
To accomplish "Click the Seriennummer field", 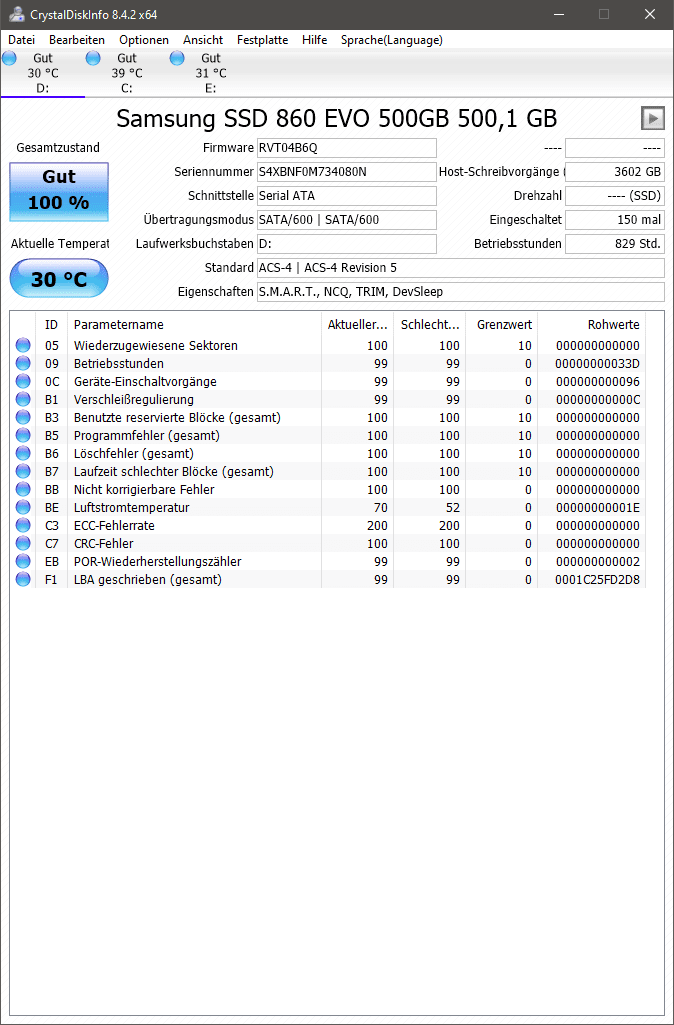I will tap(346, 172).
